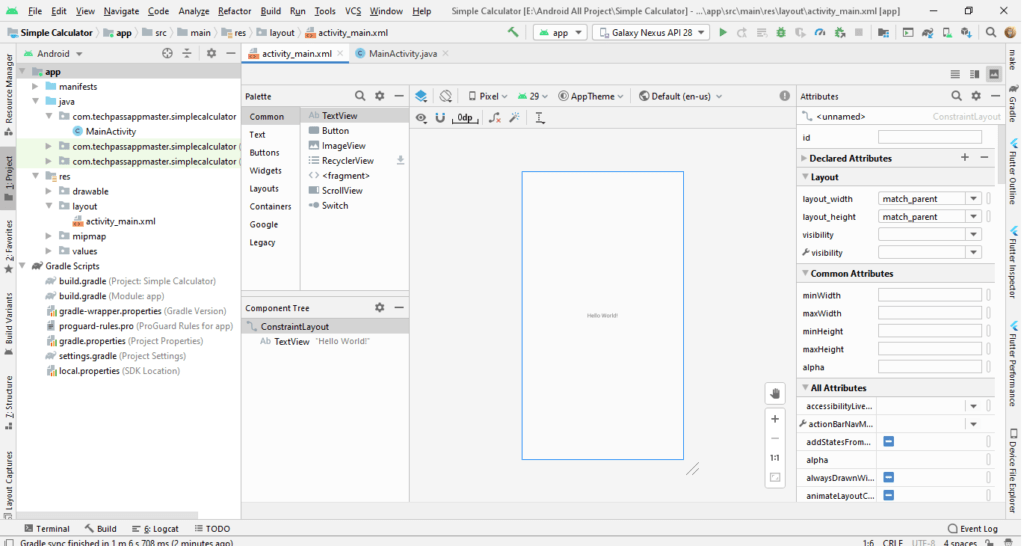The image size is (1024, 546).
Task: Reset zoom to 1:1
Action: [775, 458]
